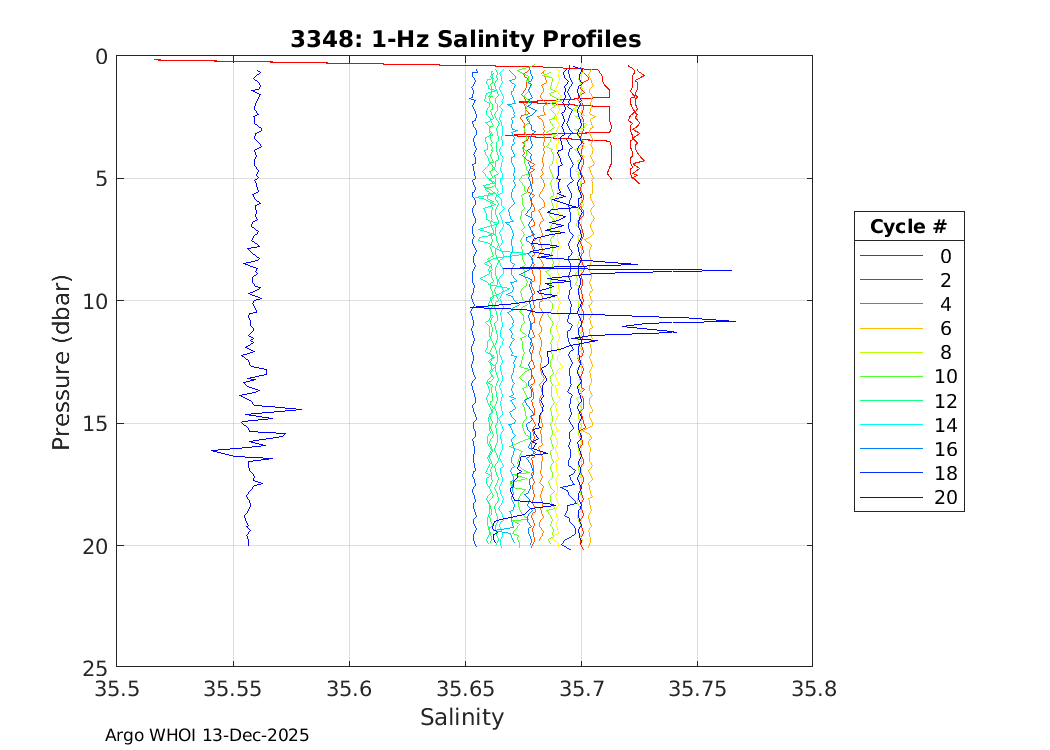Select the legend label number 4

[x=945, y=304]
